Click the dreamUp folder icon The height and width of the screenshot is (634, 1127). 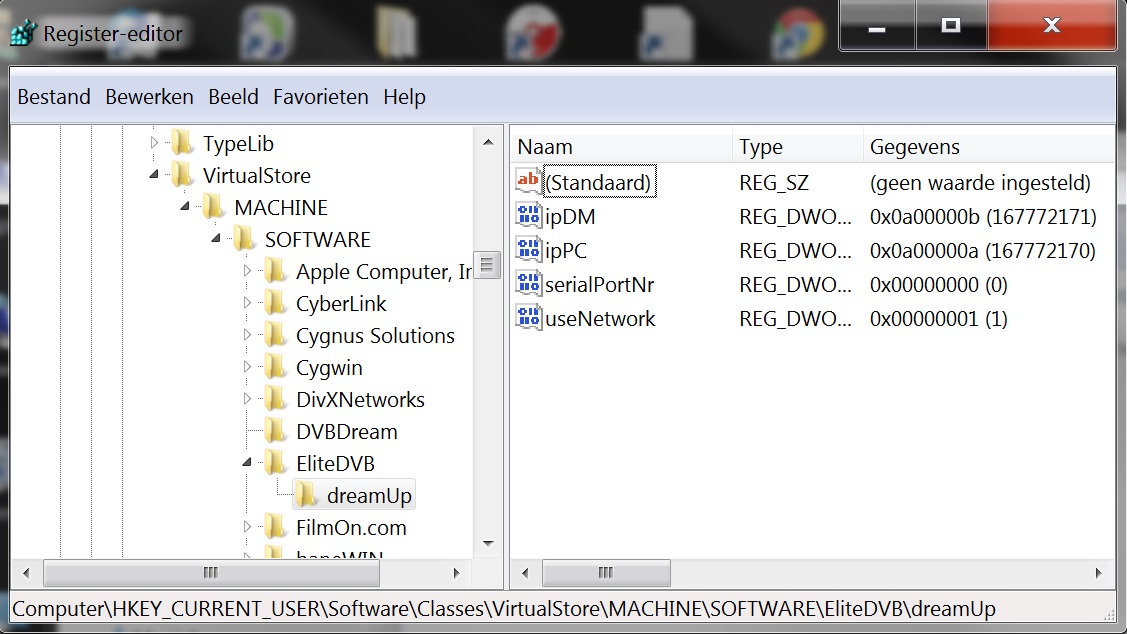pos(307,495)
